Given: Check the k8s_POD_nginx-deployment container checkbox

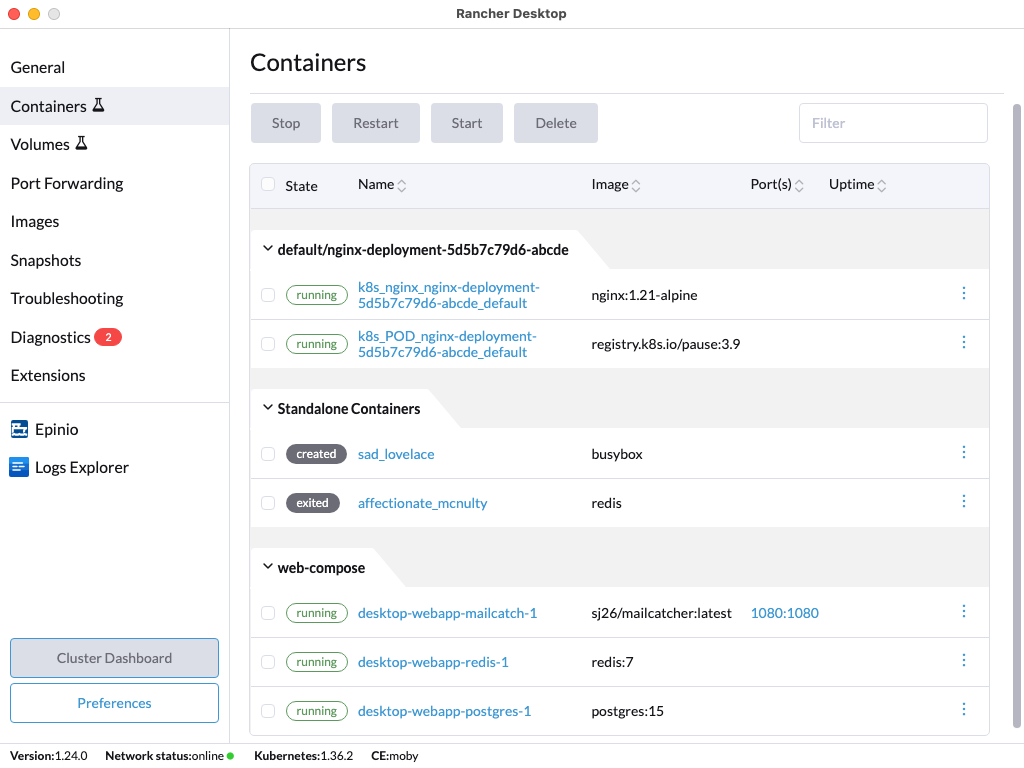Looking at the screenshot, I should point(268,344).
